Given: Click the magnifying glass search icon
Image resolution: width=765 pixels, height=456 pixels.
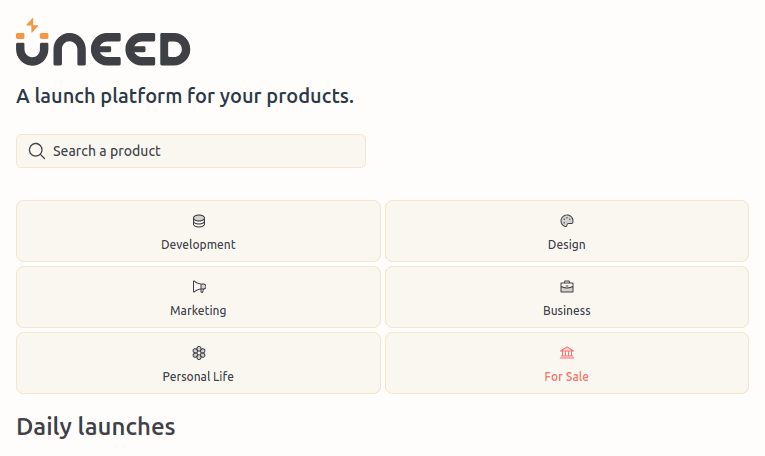Looking at the screenshot, I should (x=37, y=151).
